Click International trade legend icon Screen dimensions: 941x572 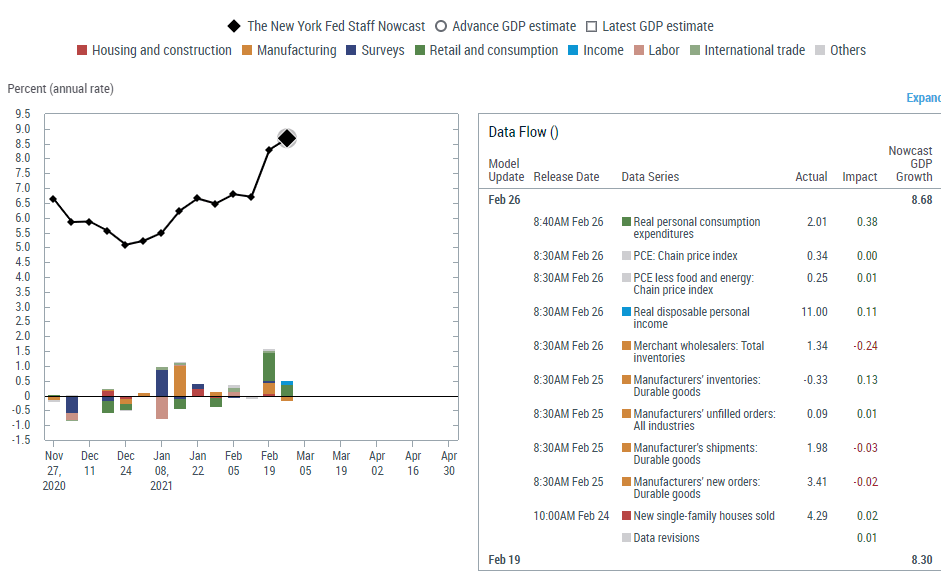pyautogui.click(x=695, y=50)
